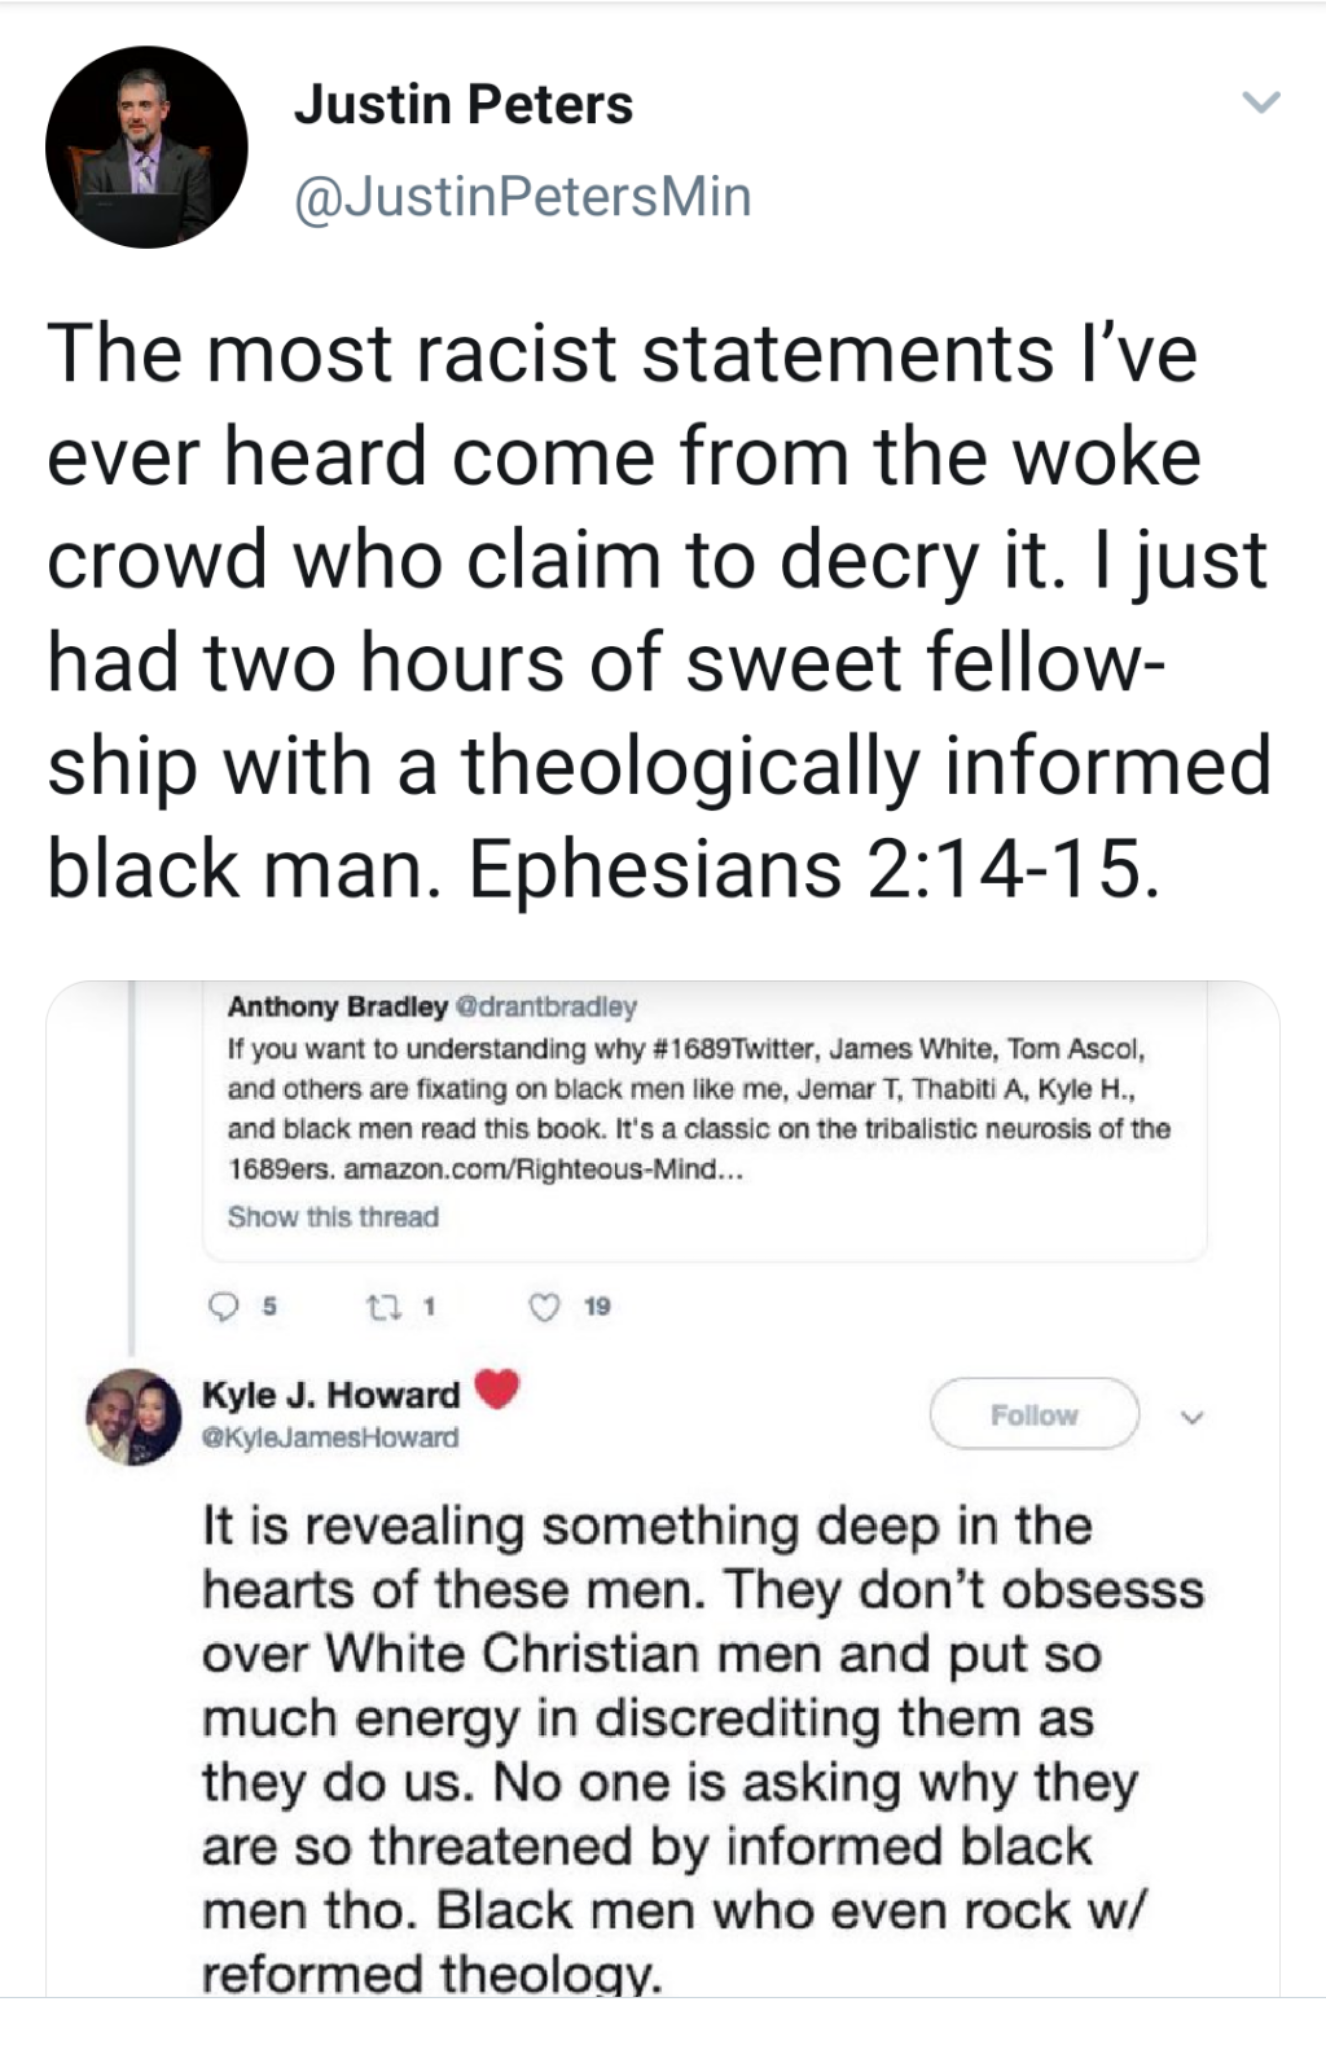Click the Anthony Bradley author name
Image resolution: width=1326 pixels, height=2048 pixels.
337,1006
